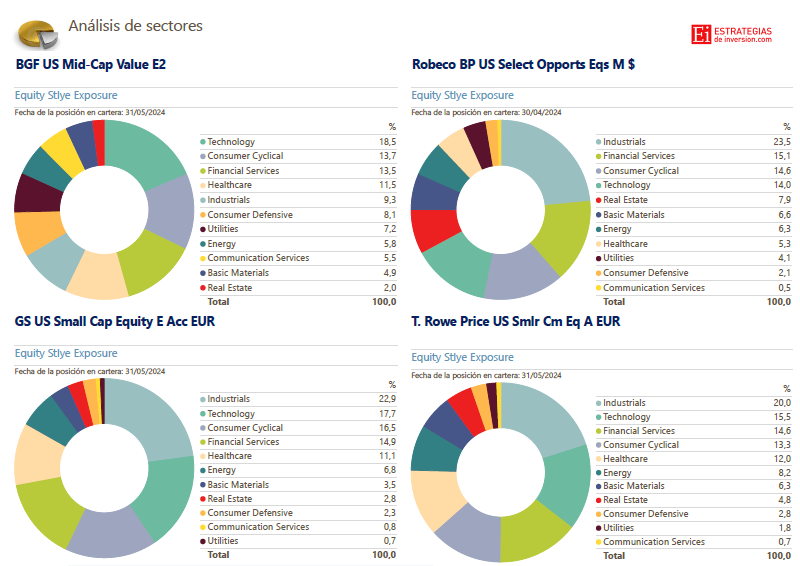Select Financial Services 13,5 row in BGF table
Screen dimensions: 800x566
298,171
